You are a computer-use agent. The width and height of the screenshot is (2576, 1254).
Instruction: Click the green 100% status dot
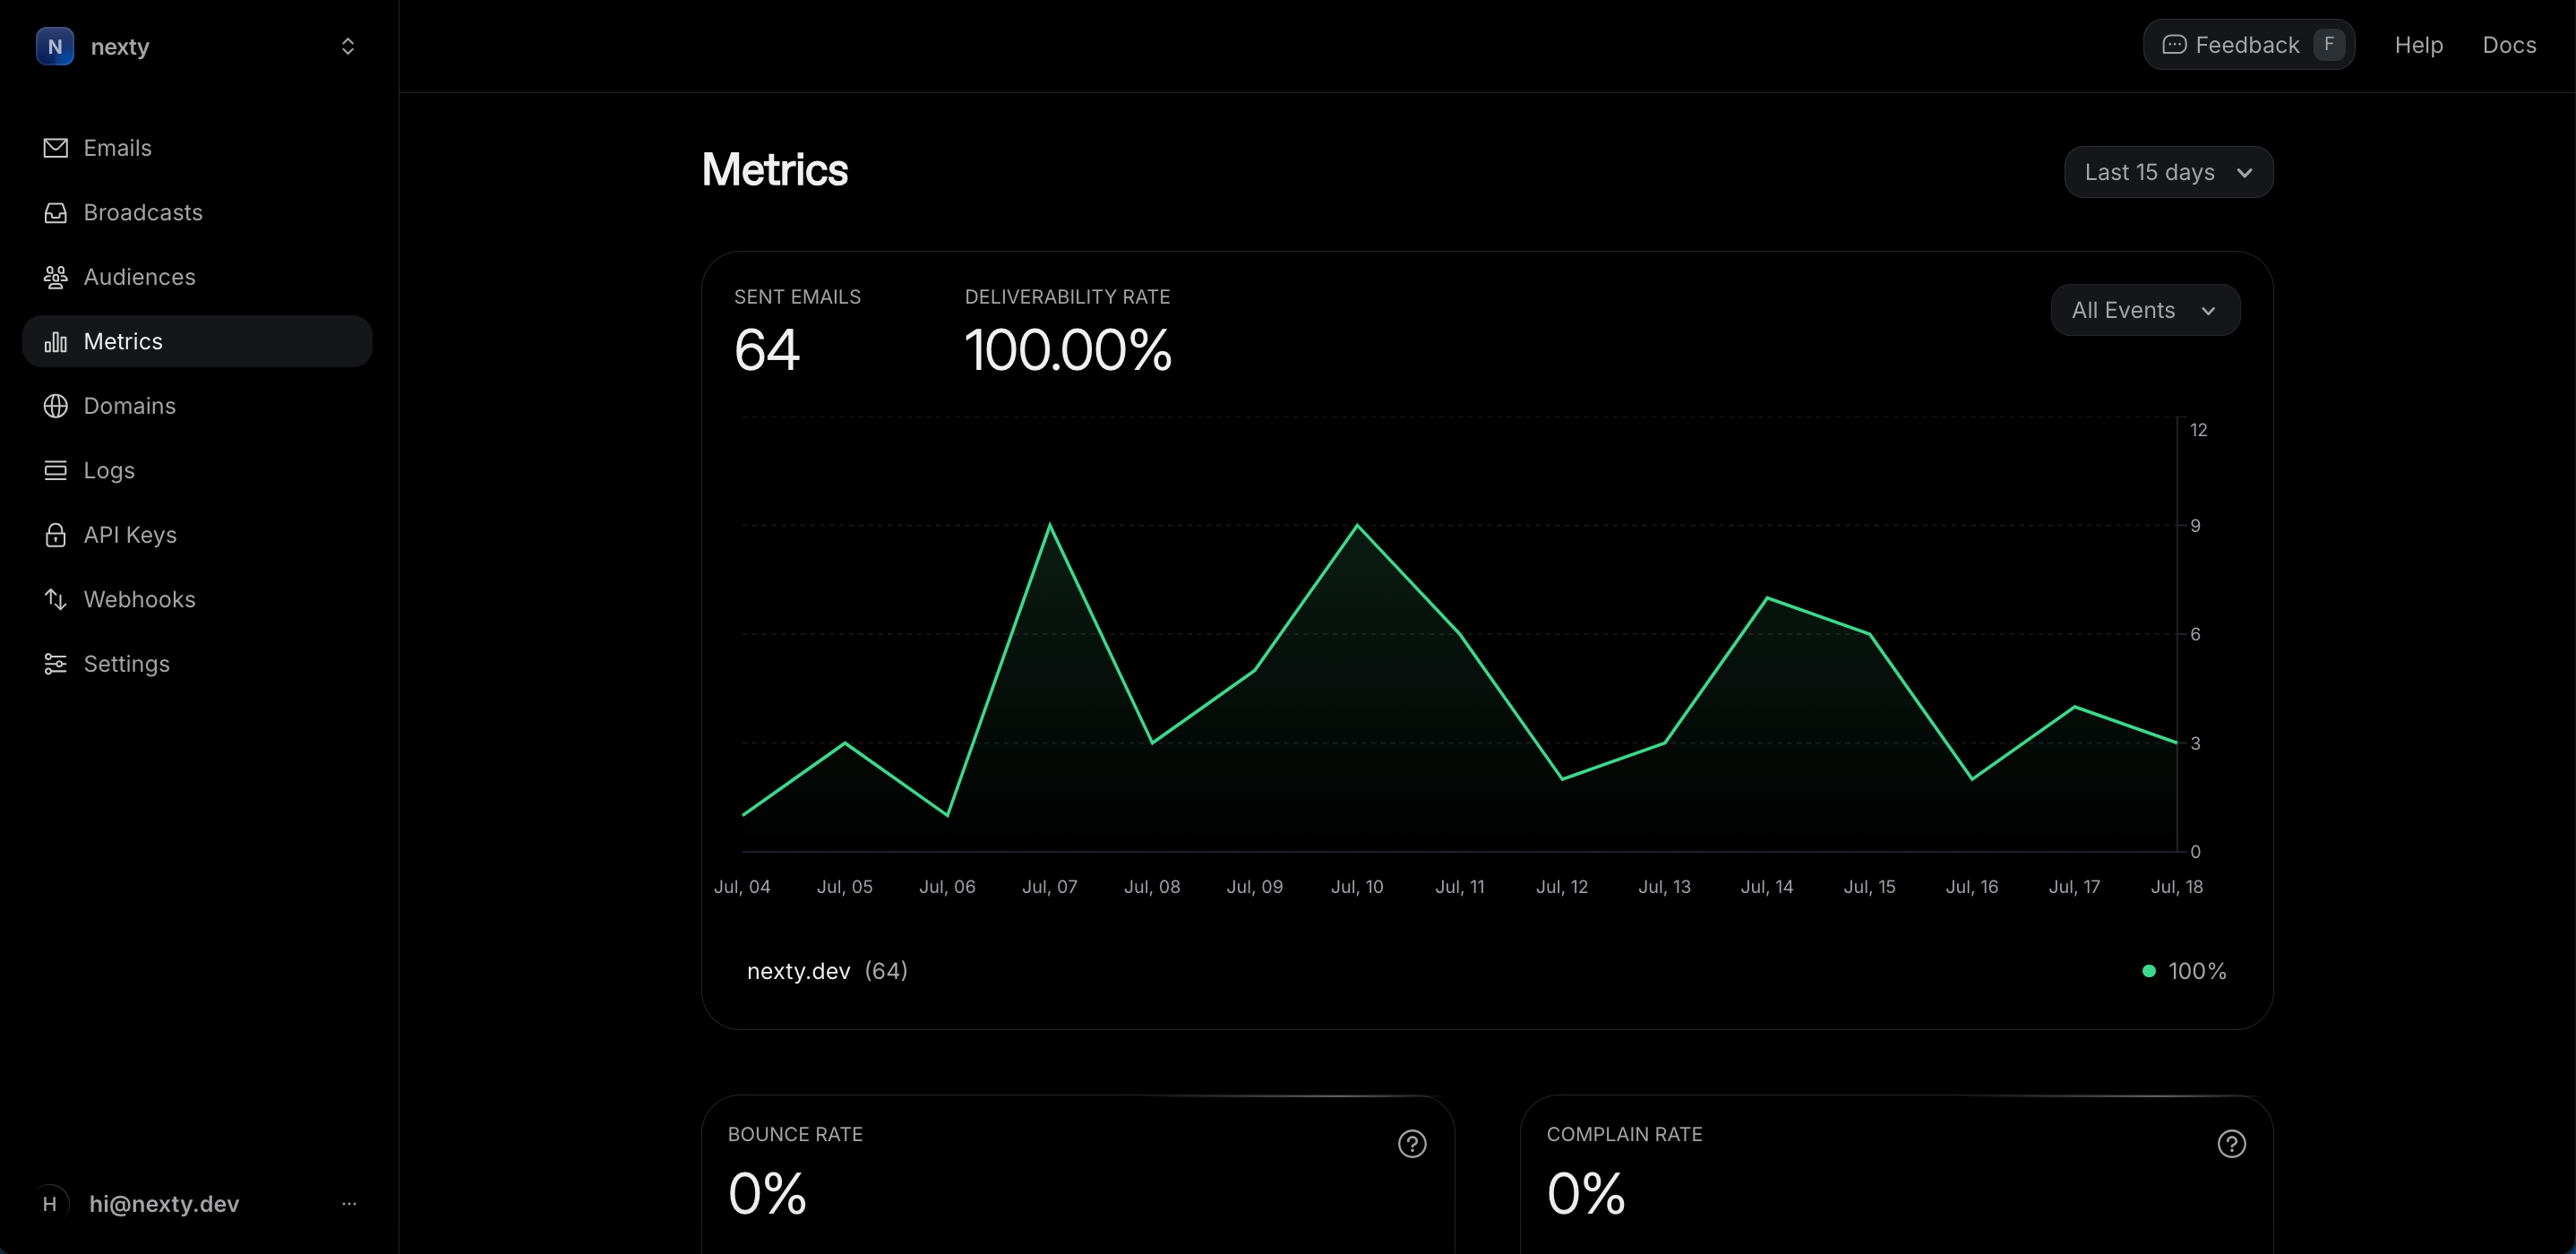click(2149, 971)
